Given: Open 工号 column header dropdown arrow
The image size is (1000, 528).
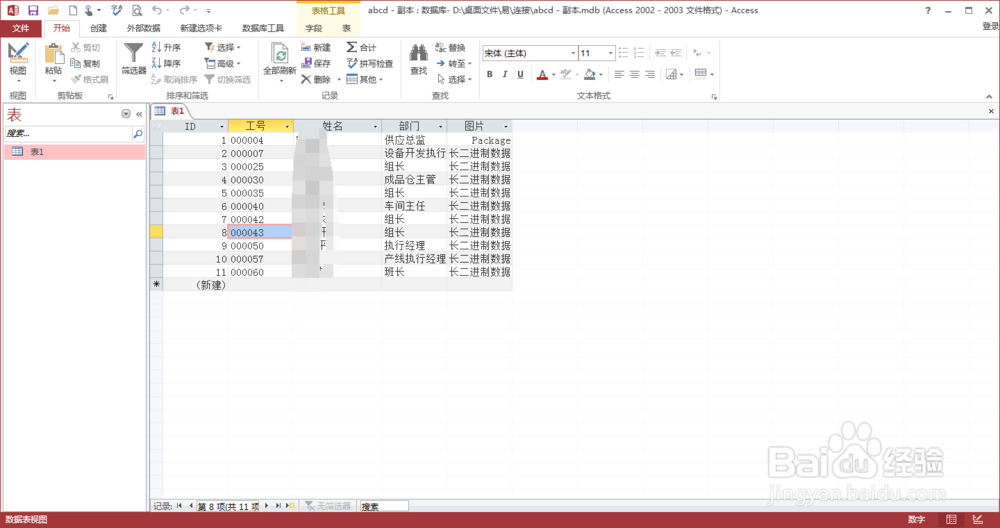Looking at the screenshot, I should click(x=287, y=126).
